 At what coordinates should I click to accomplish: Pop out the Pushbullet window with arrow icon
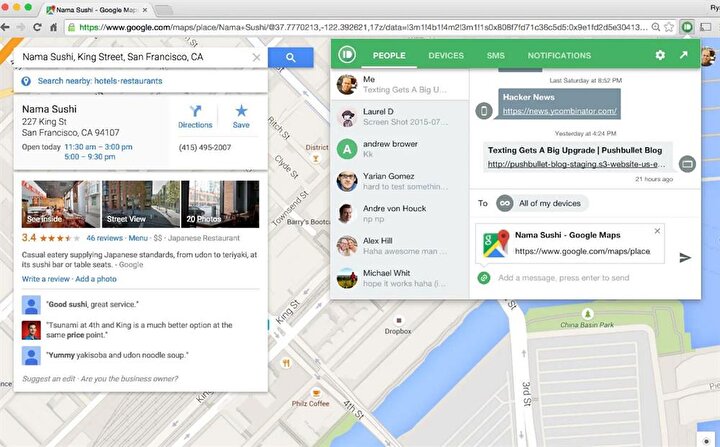pyautogui.click(x=684, y=55)
